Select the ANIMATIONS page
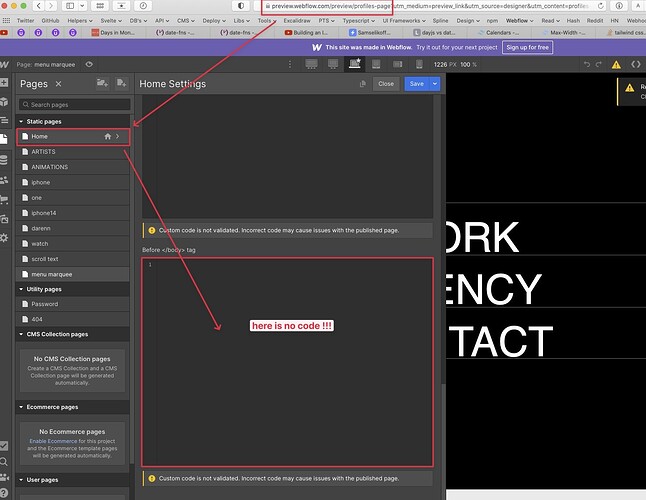This screenshot has width=646, height=500. (73, 167)
